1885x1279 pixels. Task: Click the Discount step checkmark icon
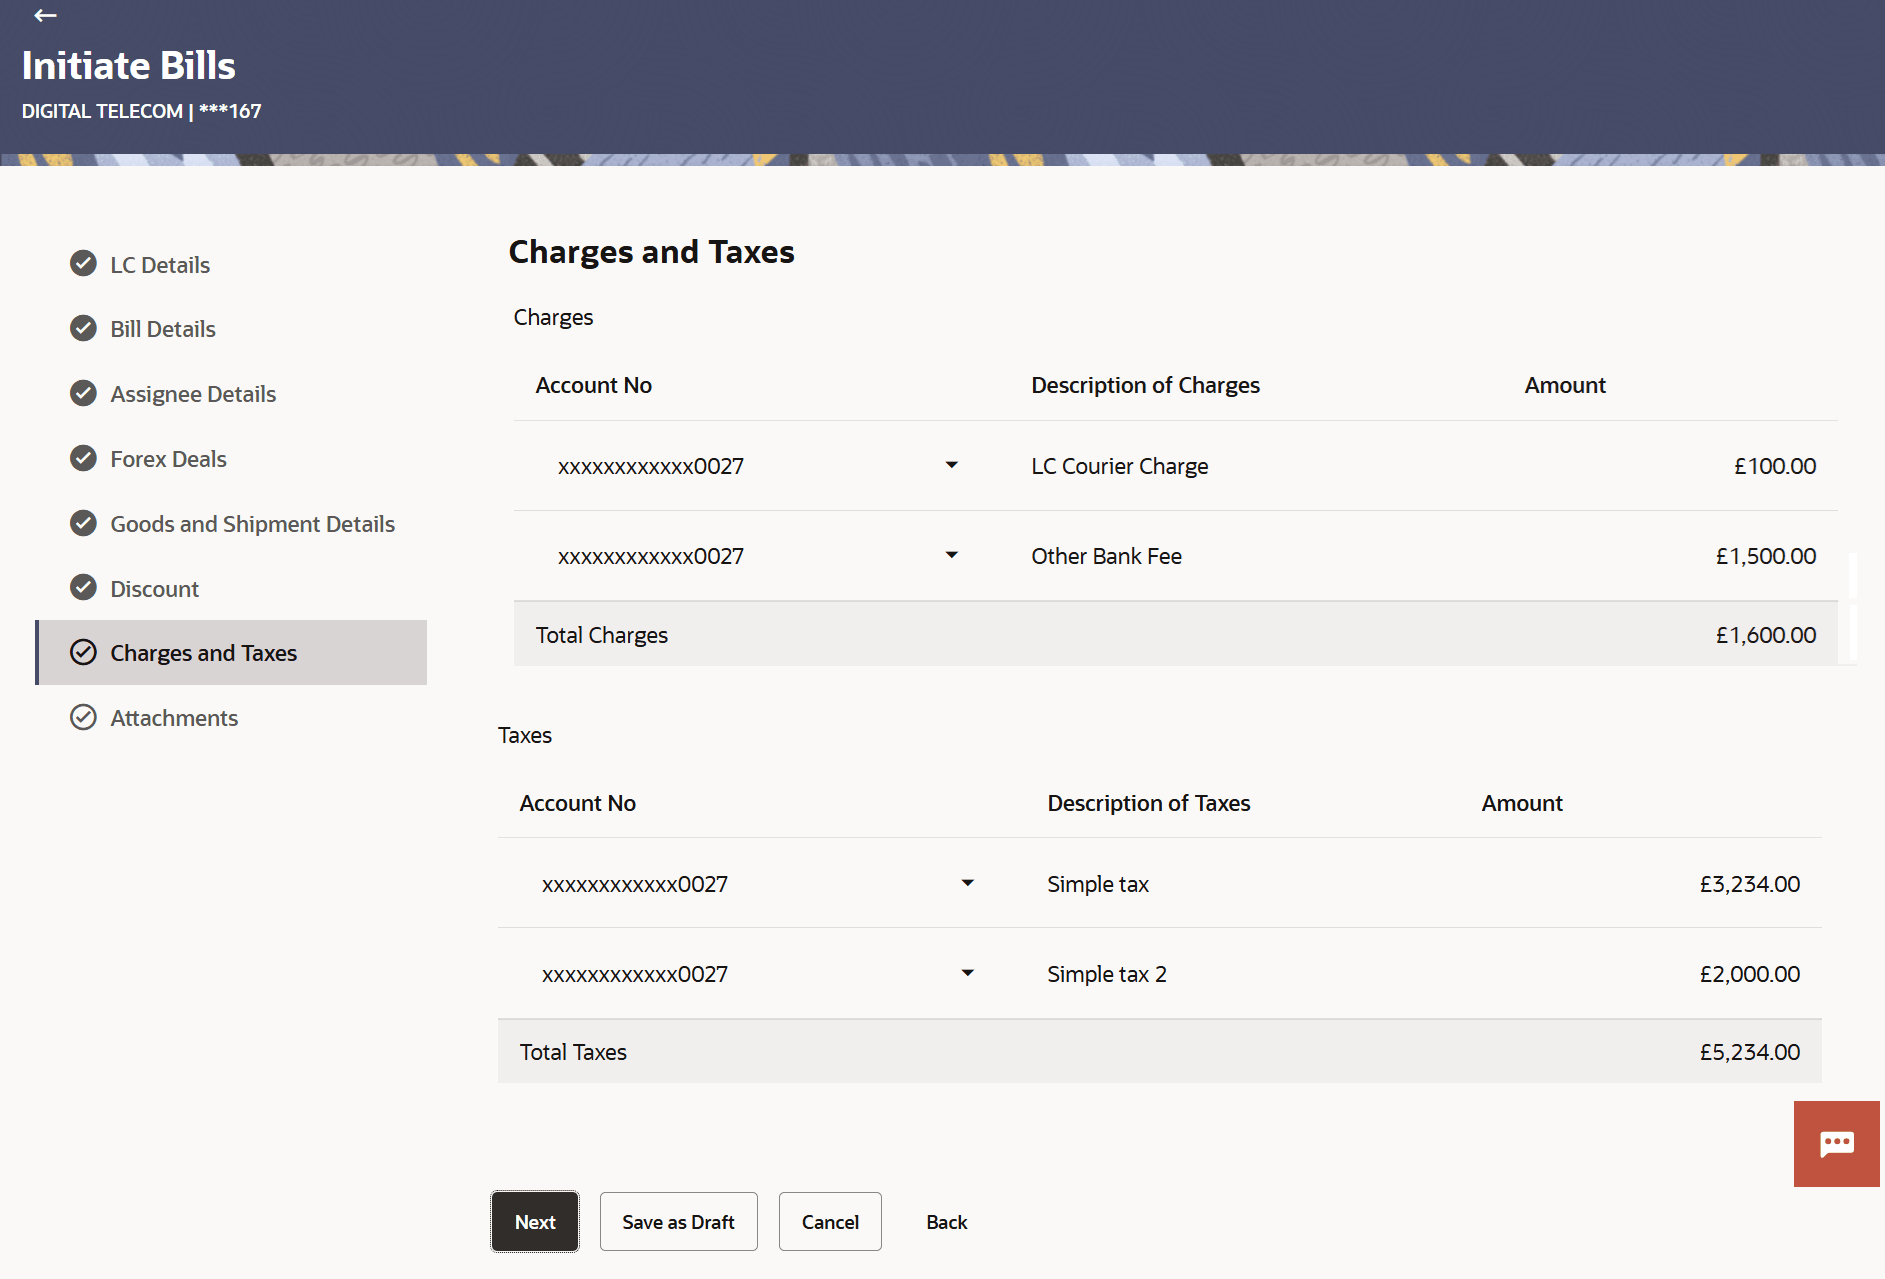coord(84,588)
